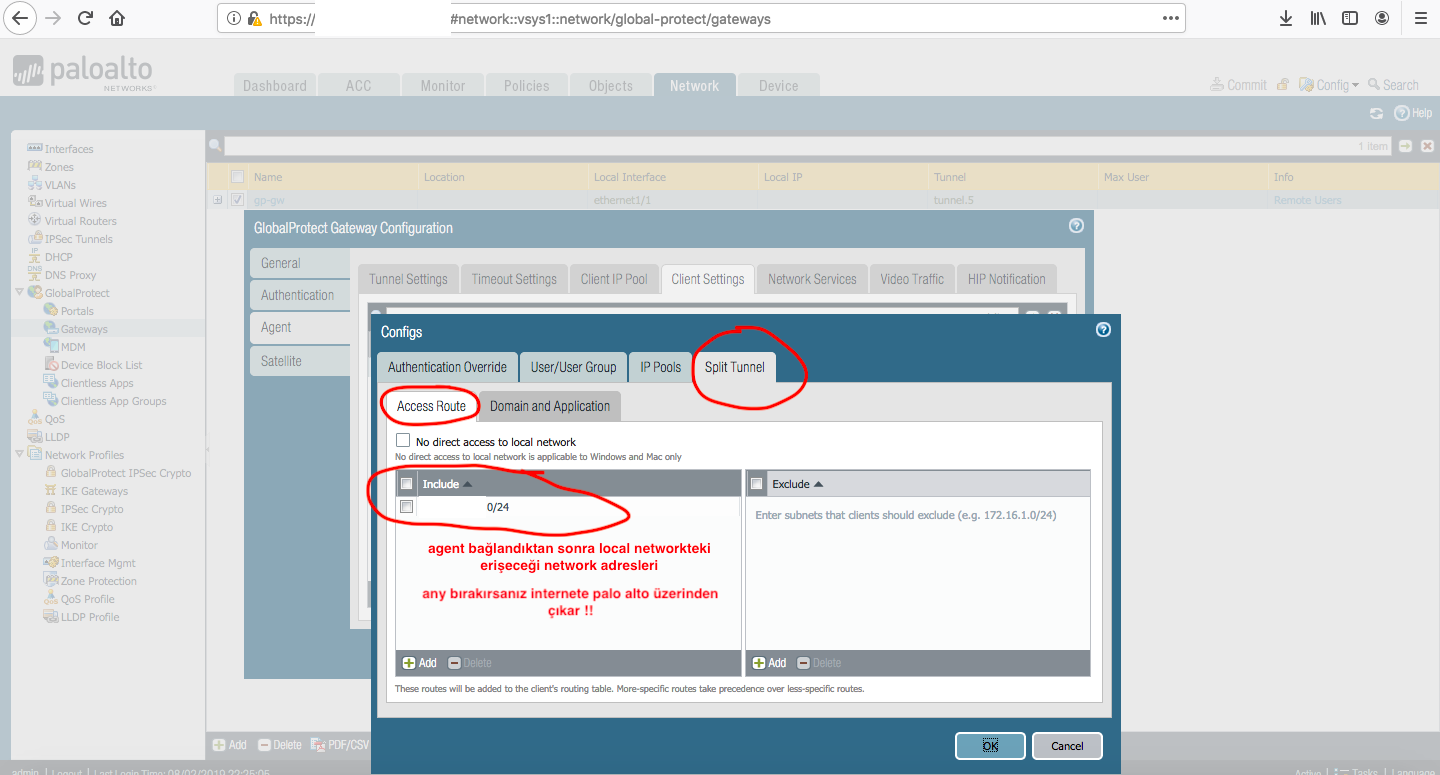Image resolution: width=1440 pixels, height=775 pixels.
Task: Reload the page with the refresh icon
Action: [85, 18]
